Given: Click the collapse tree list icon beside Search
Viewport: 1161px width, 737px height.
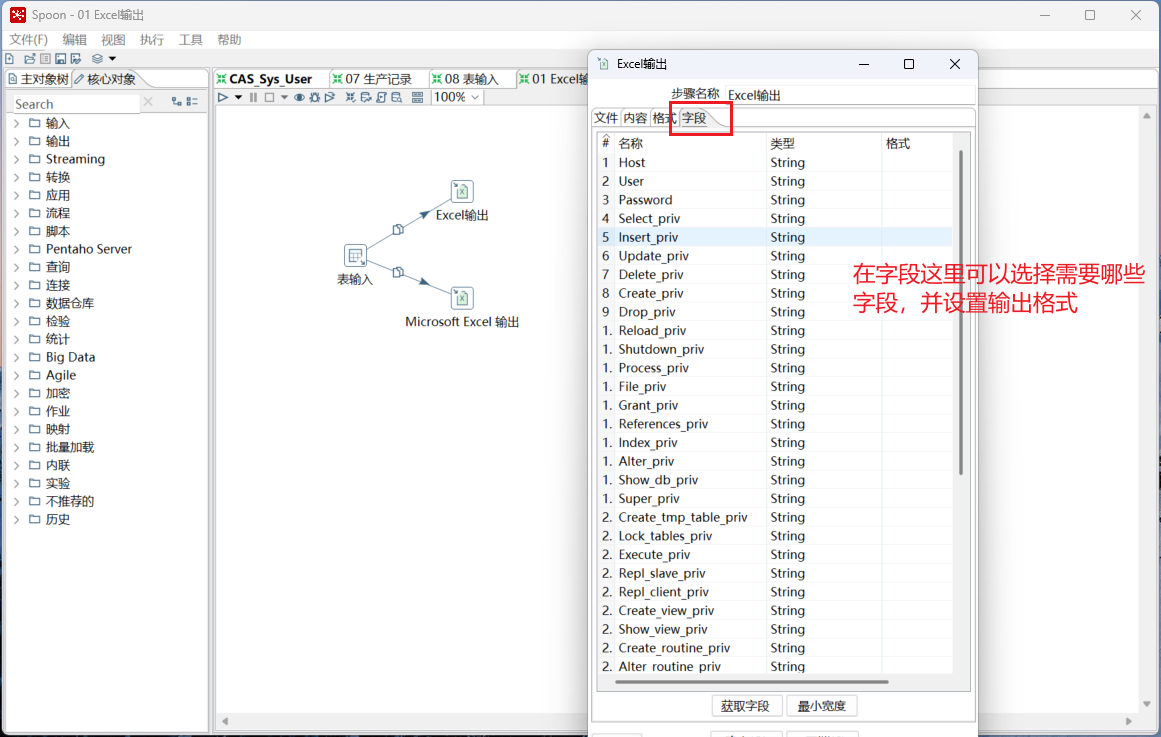Looking at the screenshot, I should point(193,101).
